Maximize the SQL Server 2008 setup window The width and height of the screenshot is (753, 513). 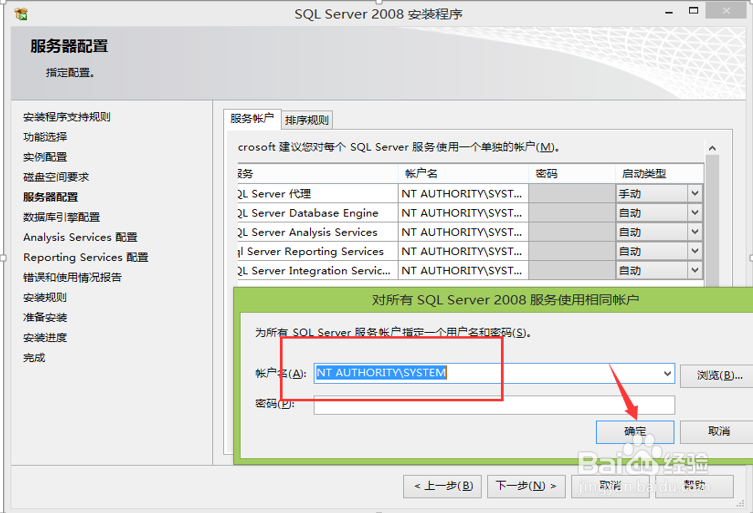[693, 11]
